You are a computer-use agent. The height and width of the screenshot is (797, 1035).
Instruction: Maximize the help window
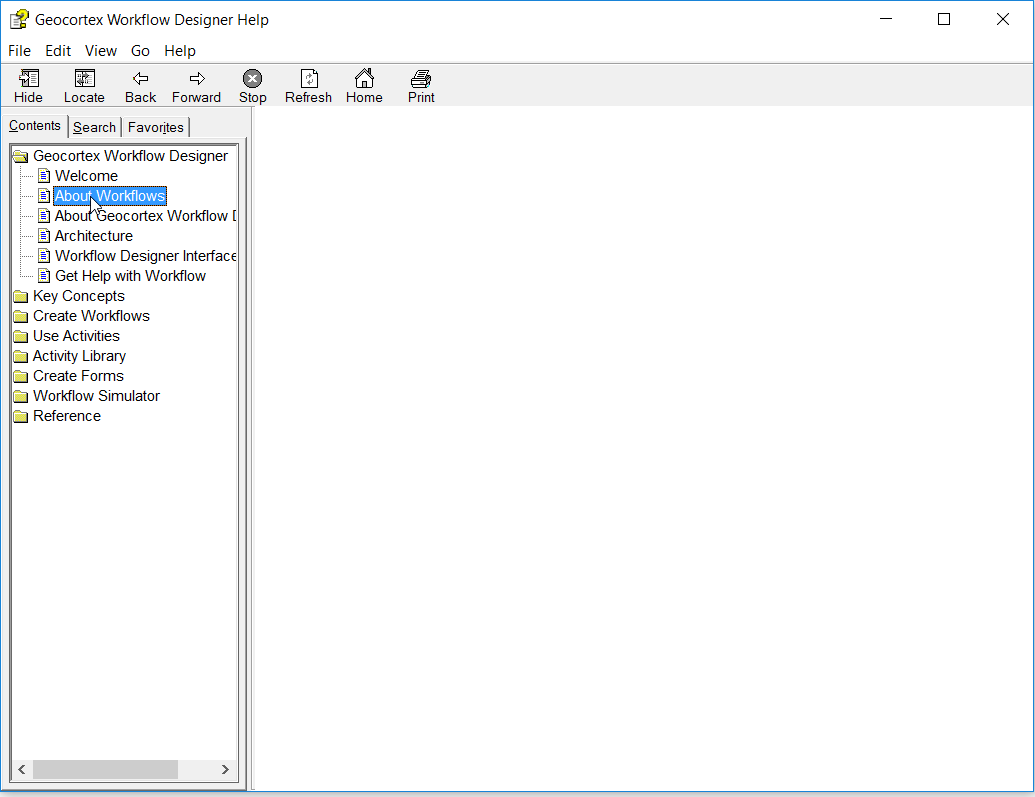944,19
